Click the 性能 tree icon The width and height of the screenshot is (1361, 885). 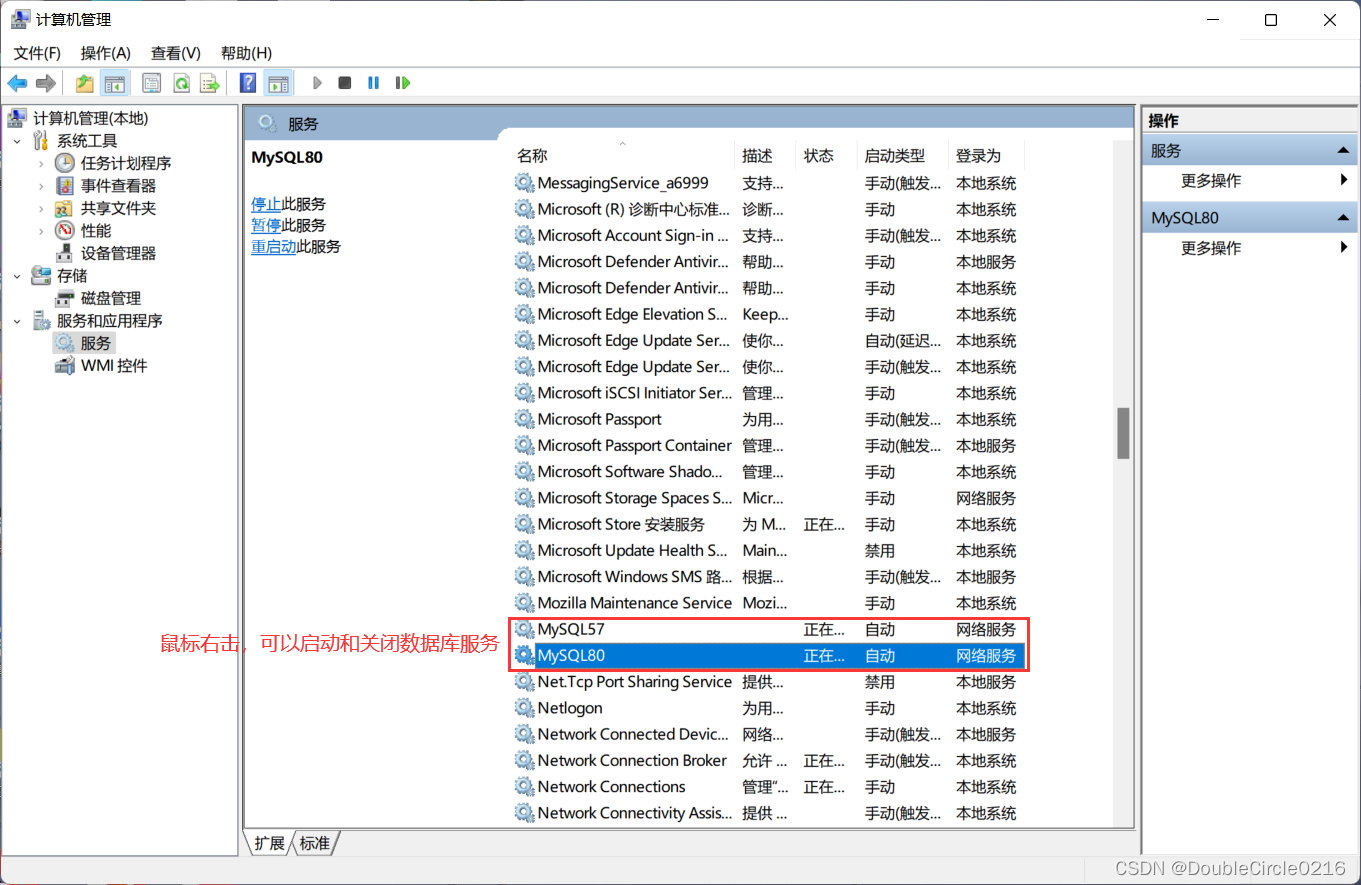pyautogui.click(x=65, y=231)
